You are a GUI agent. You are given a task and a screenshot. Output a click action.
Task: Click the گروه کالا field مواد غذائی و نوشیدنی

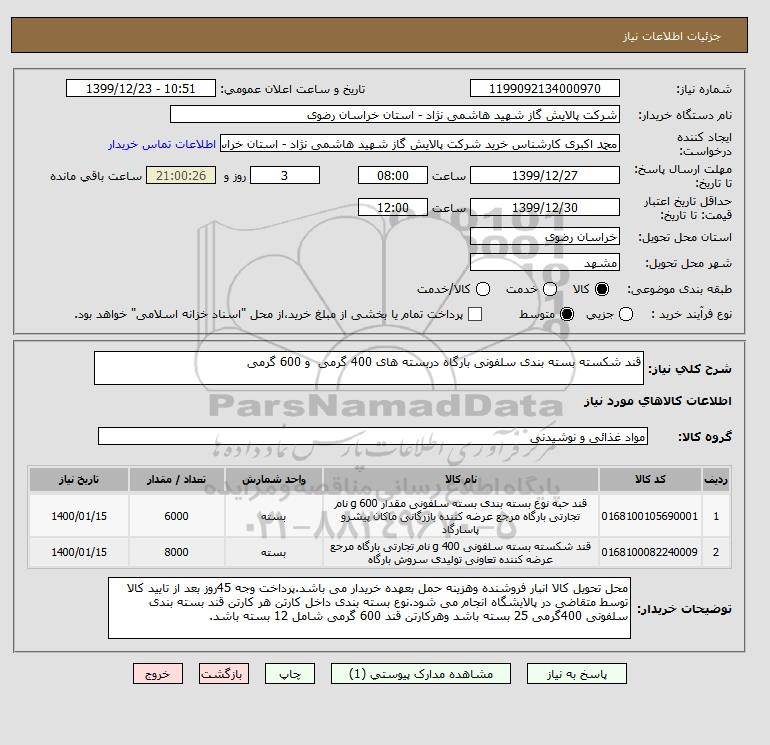(373, 436)
